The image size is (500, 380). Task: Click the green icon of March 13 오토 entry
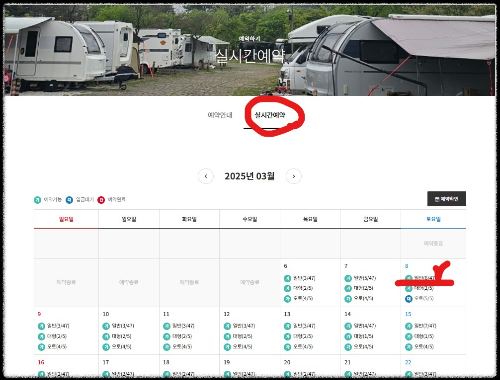coord(287,347)
